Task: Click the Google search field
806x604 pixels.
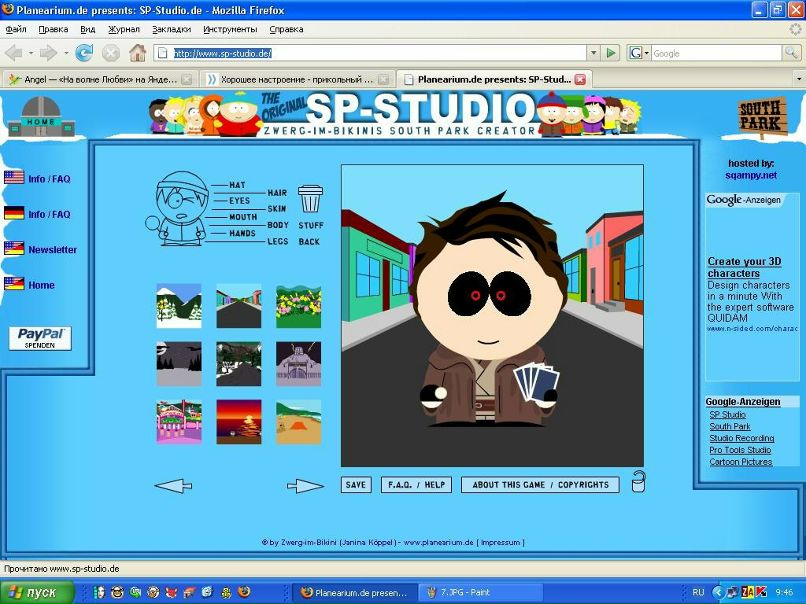Action: (x=715, y=53)
